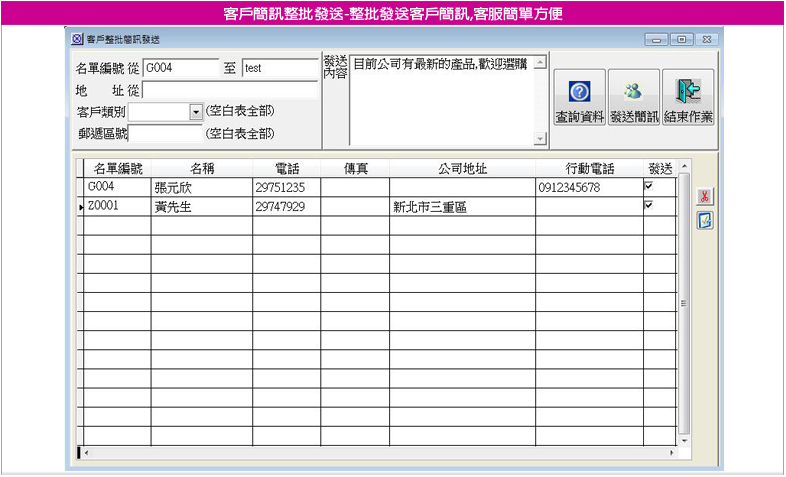
Task: Uncheck 發送 checkbox for 張元欣
Action: pyautogui.click(x=649, y=186)
